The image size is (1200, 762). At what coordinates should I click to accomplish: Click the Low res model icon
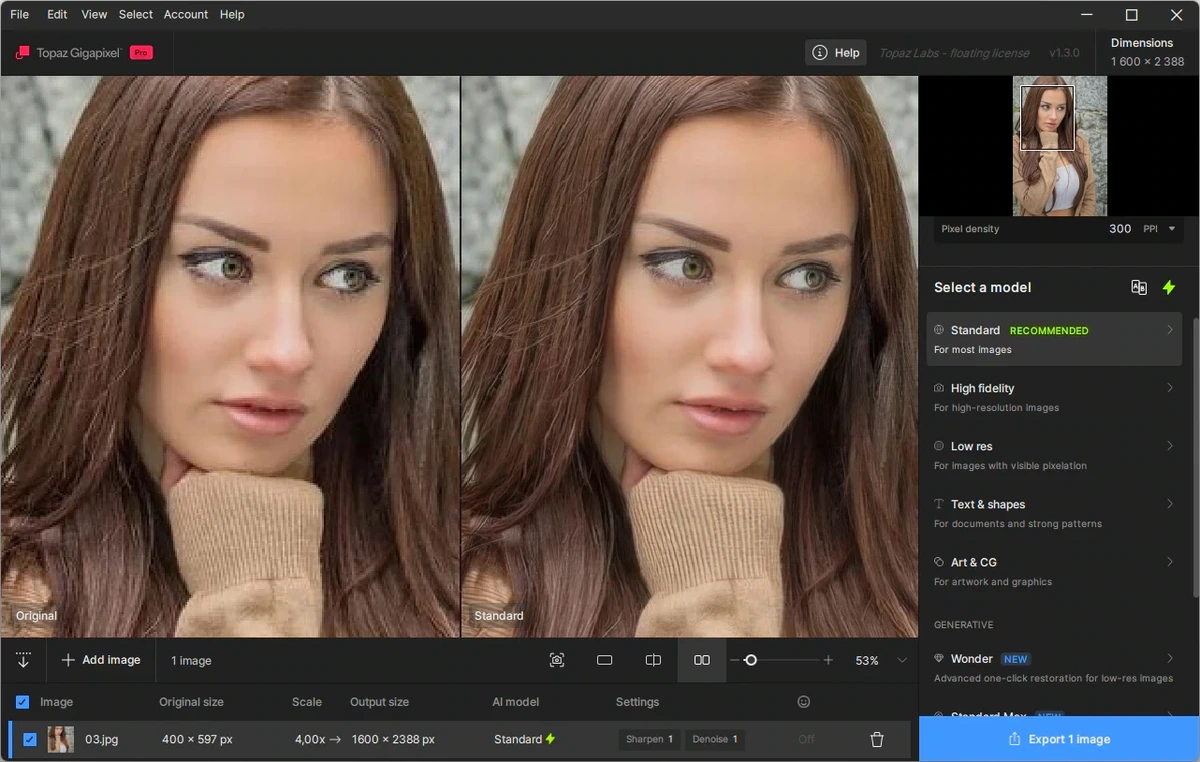tap(939, 446)
